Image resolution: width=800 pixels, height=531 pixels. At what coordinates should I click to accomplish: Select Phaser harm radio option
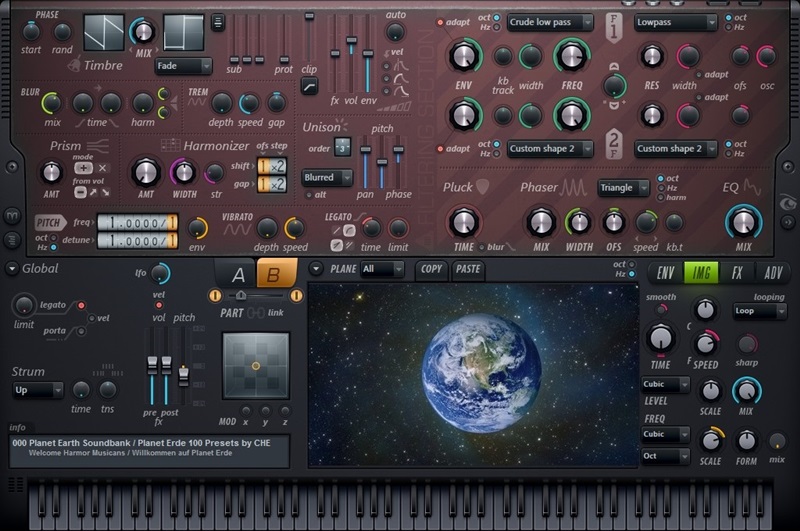[659, 197]
